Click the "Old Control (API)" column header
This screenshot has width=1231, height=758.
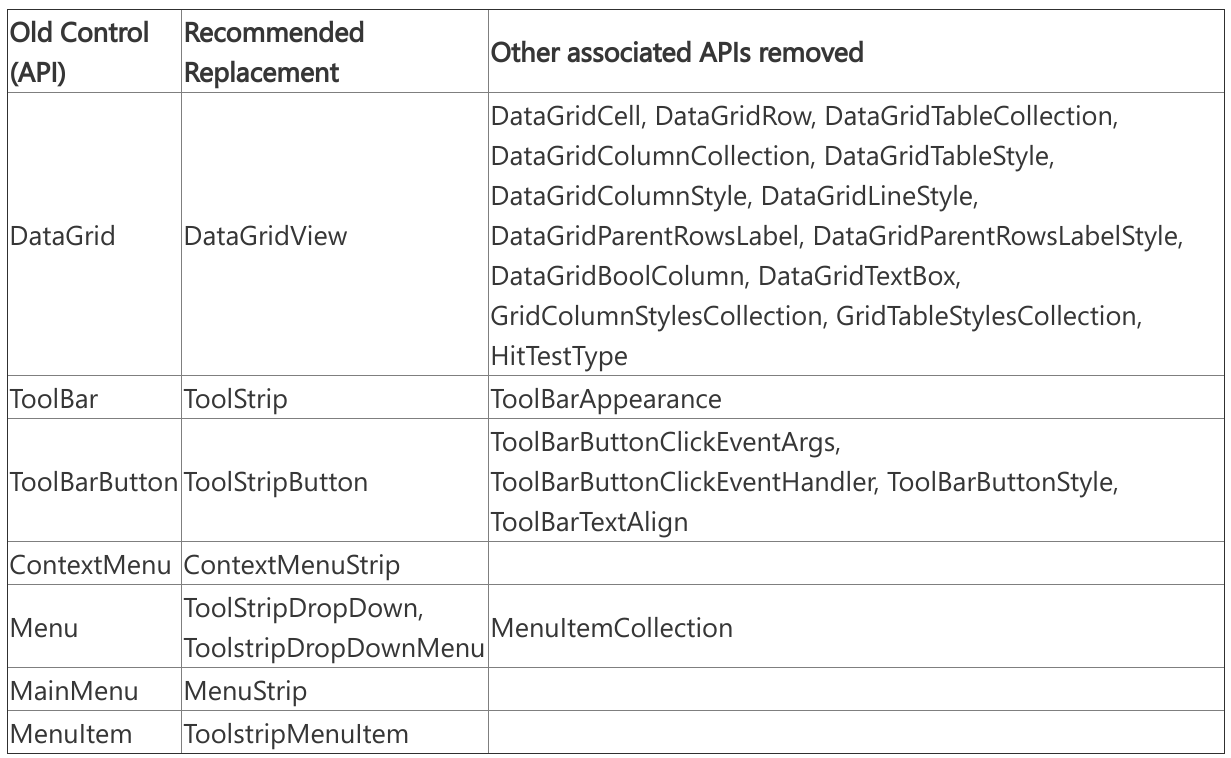pyautogui.click(x=80, y=52)
